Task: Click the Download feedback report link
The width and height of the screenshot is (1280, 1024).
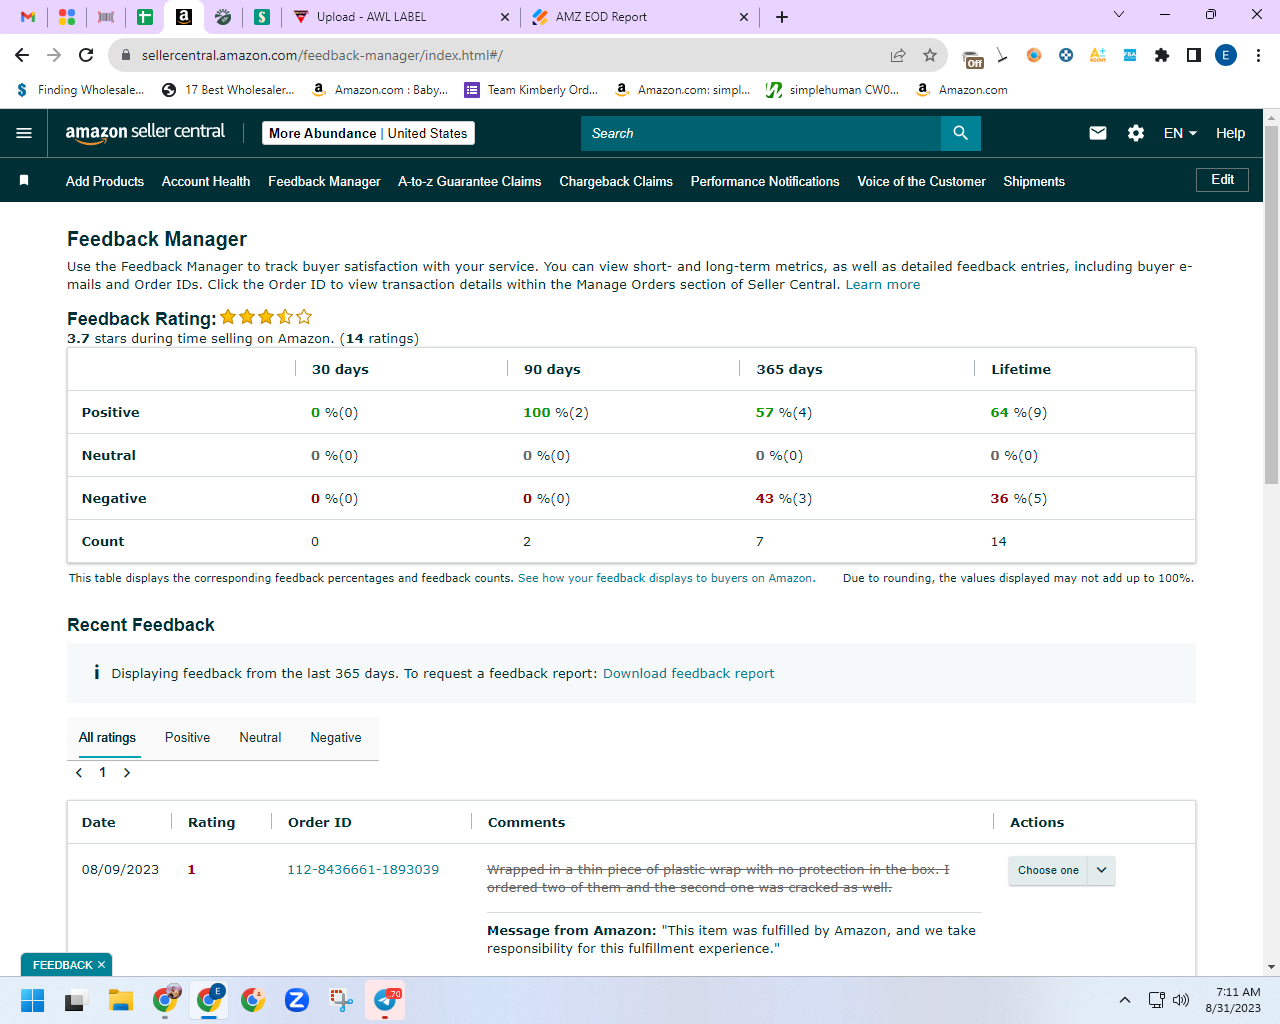Action: (x=688, y=674)
